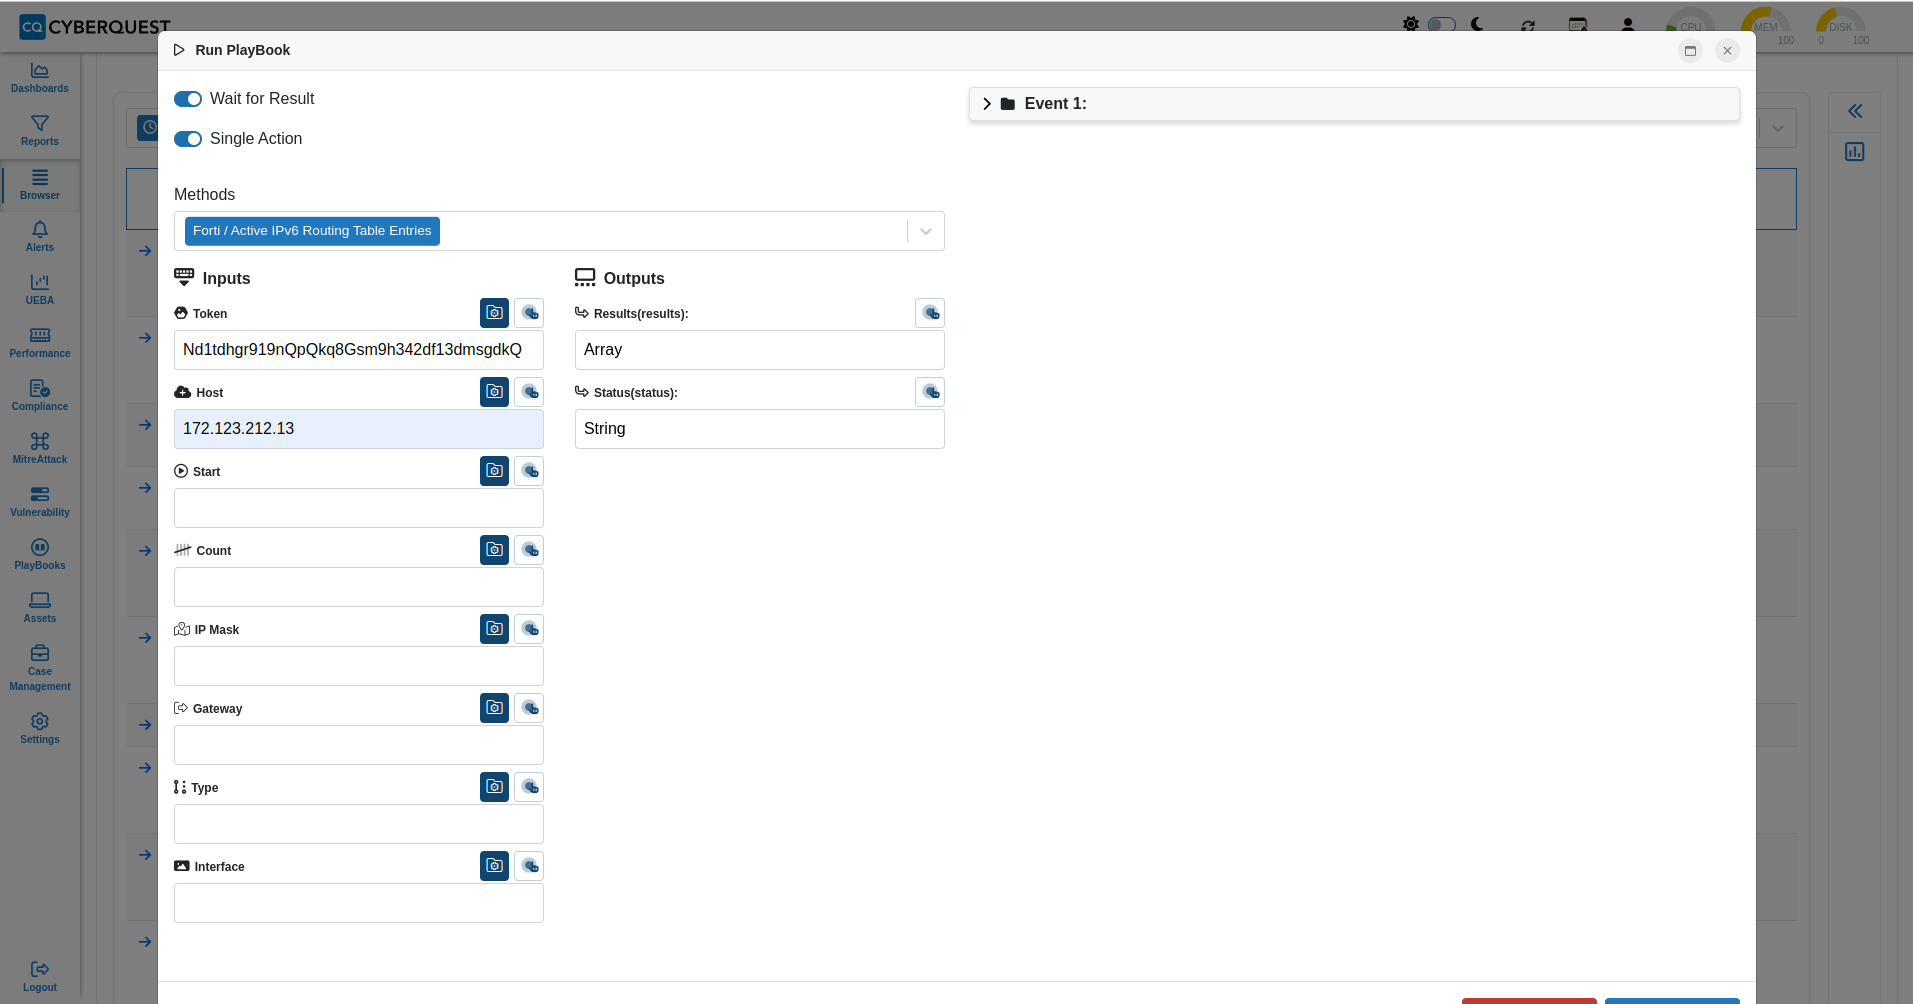Image resolution: width=1913 pixels, height=1004 pixels.
Task: Click the Start cloud link icon
Action: [530, 471]
